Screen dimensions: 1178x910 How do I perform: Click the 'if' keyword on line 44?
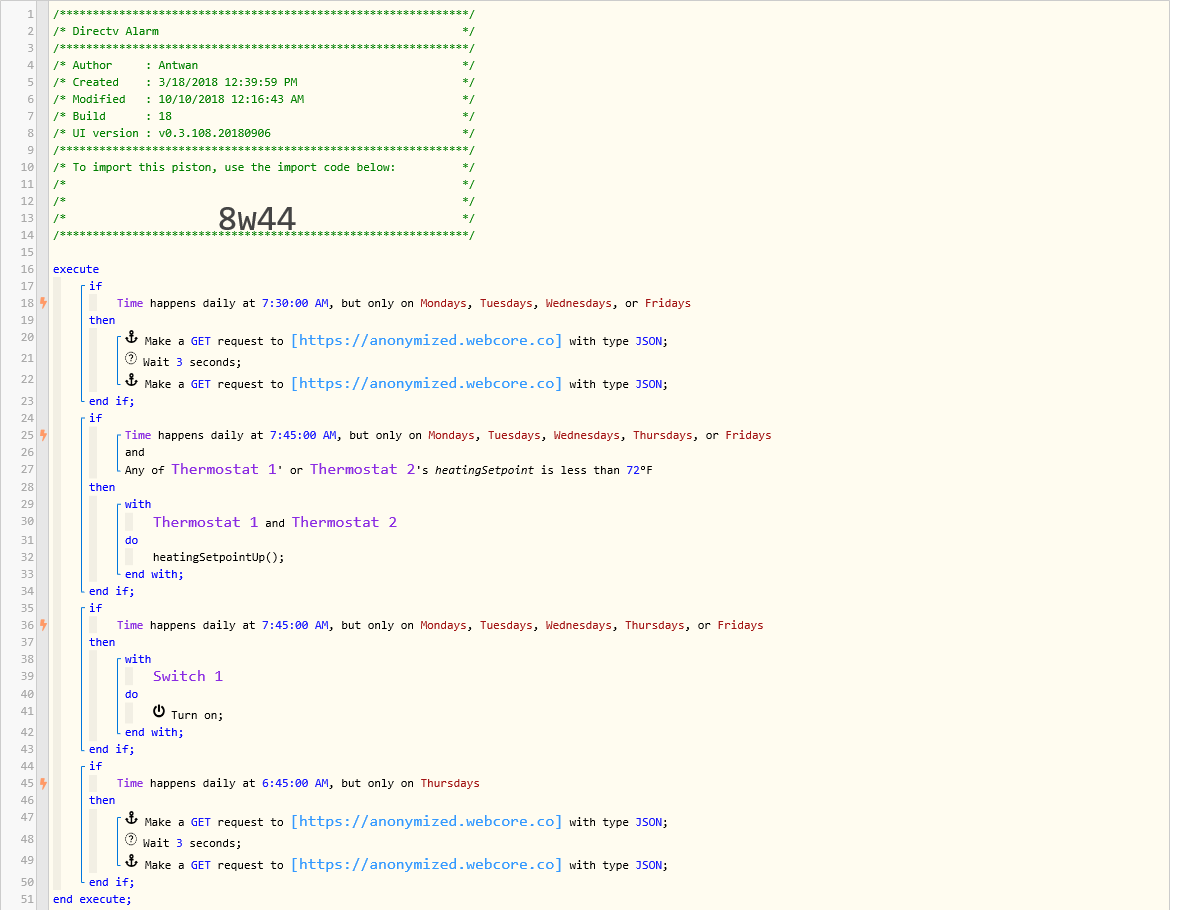click(x=95, y=766)
